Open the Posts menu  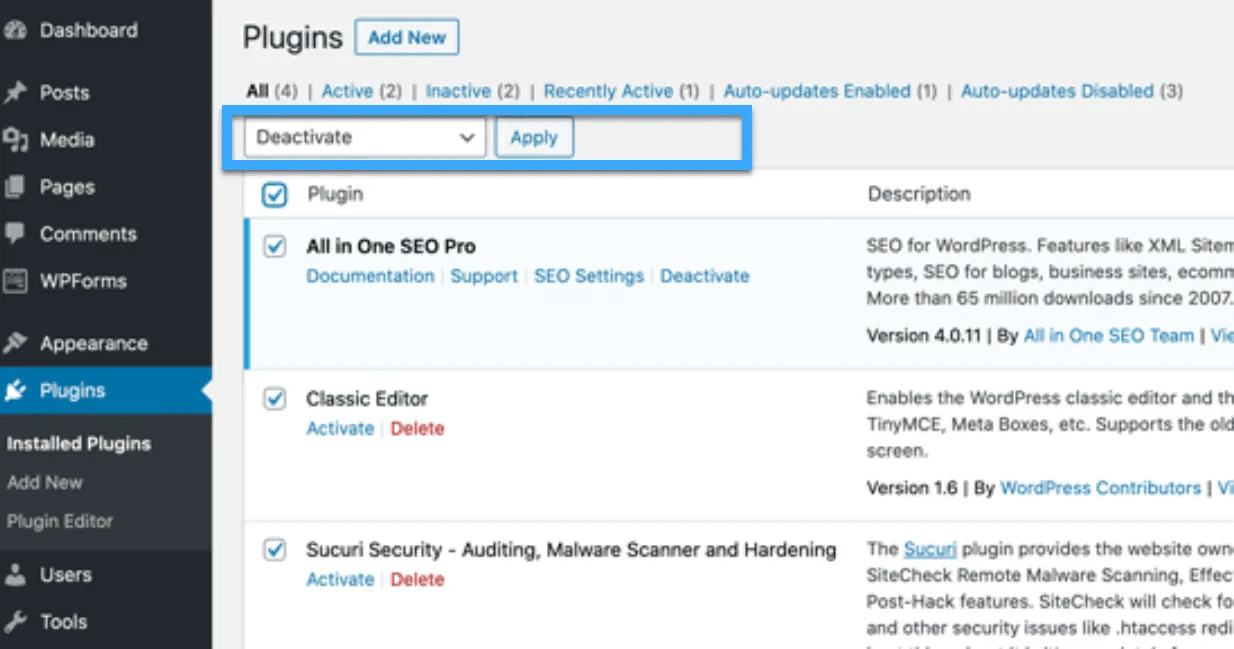[x=64, y=93]
